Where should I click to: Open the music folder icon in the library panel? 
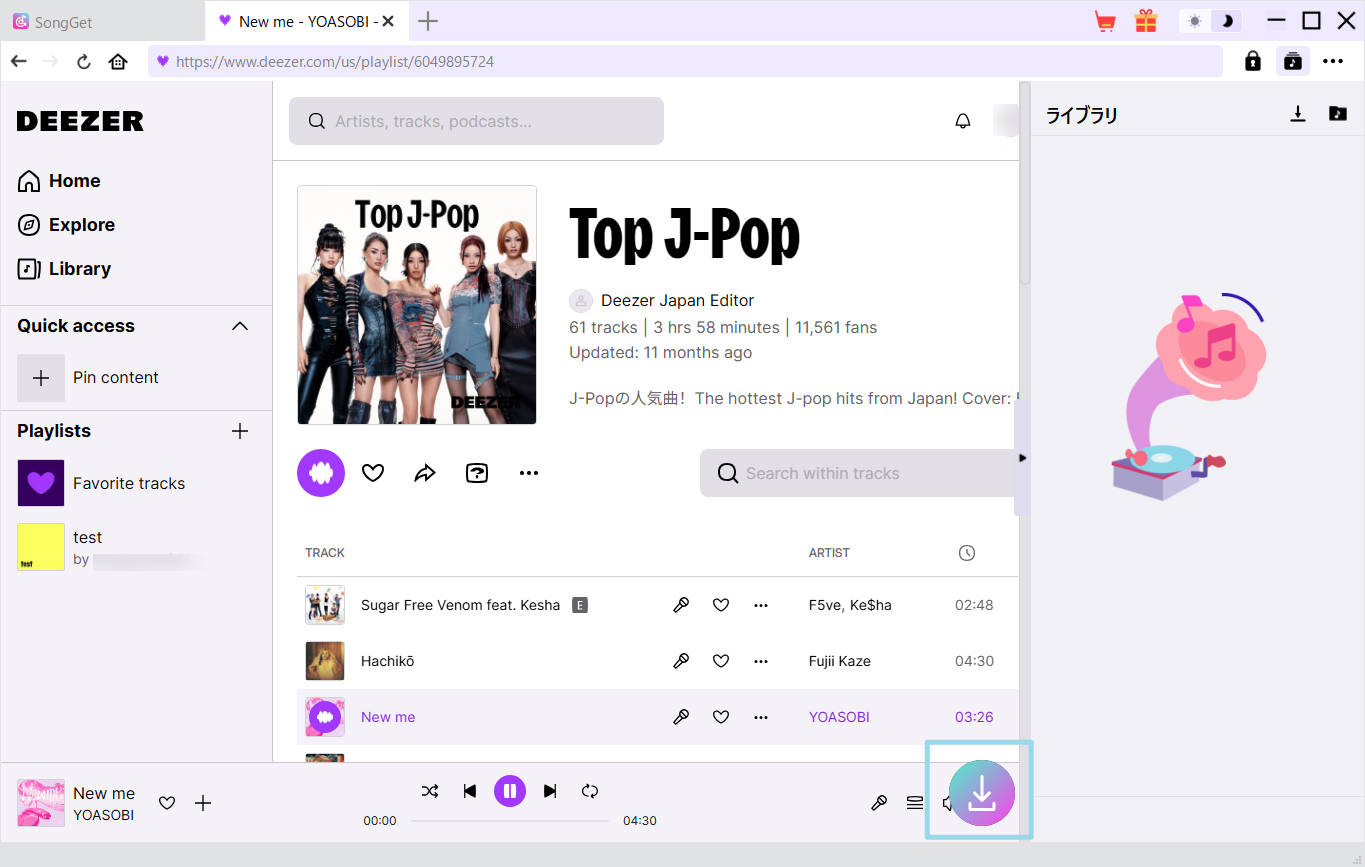[1338, 114]
